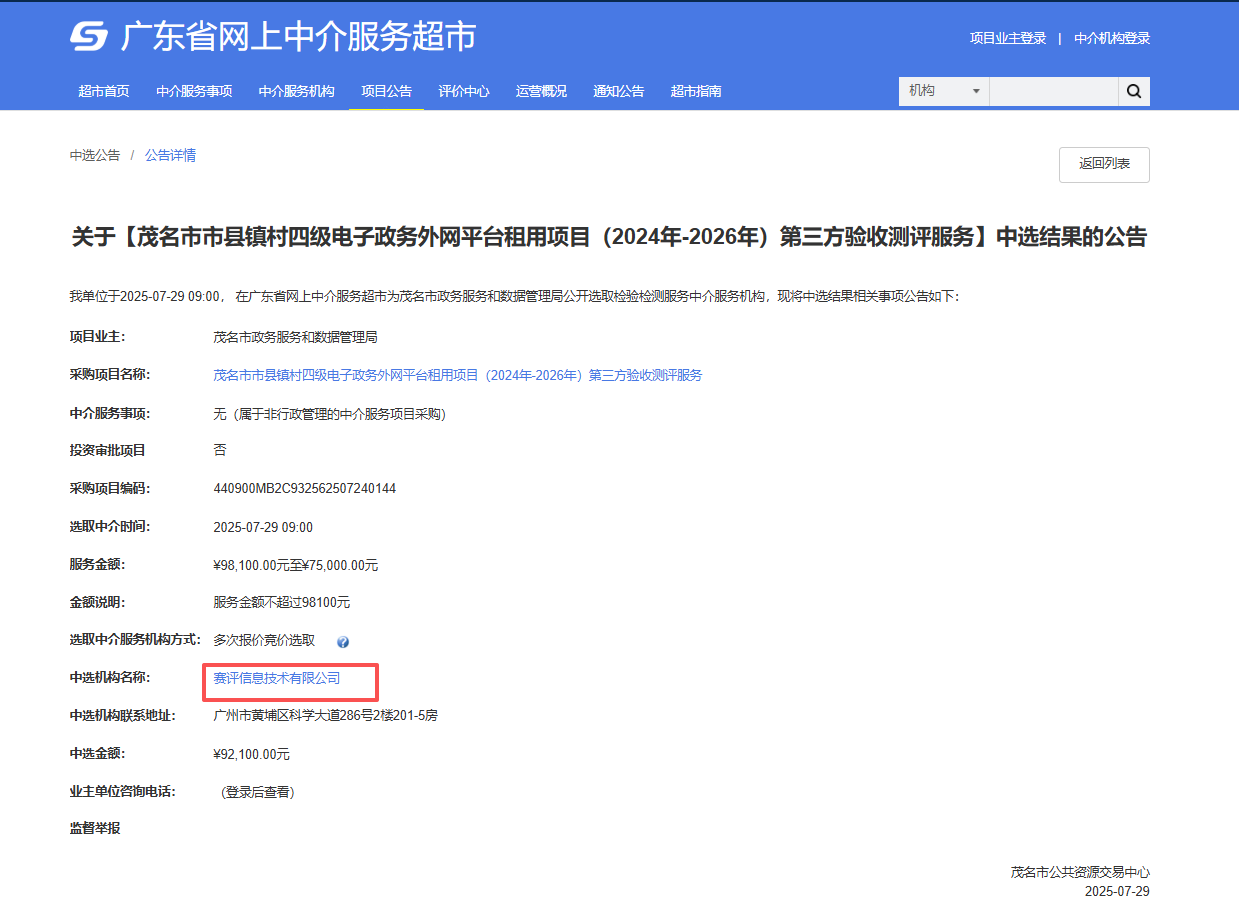Click the 赛评信息技术有限公司 company link
This screenshot has width=1239, height=919.
coord(277,678)
